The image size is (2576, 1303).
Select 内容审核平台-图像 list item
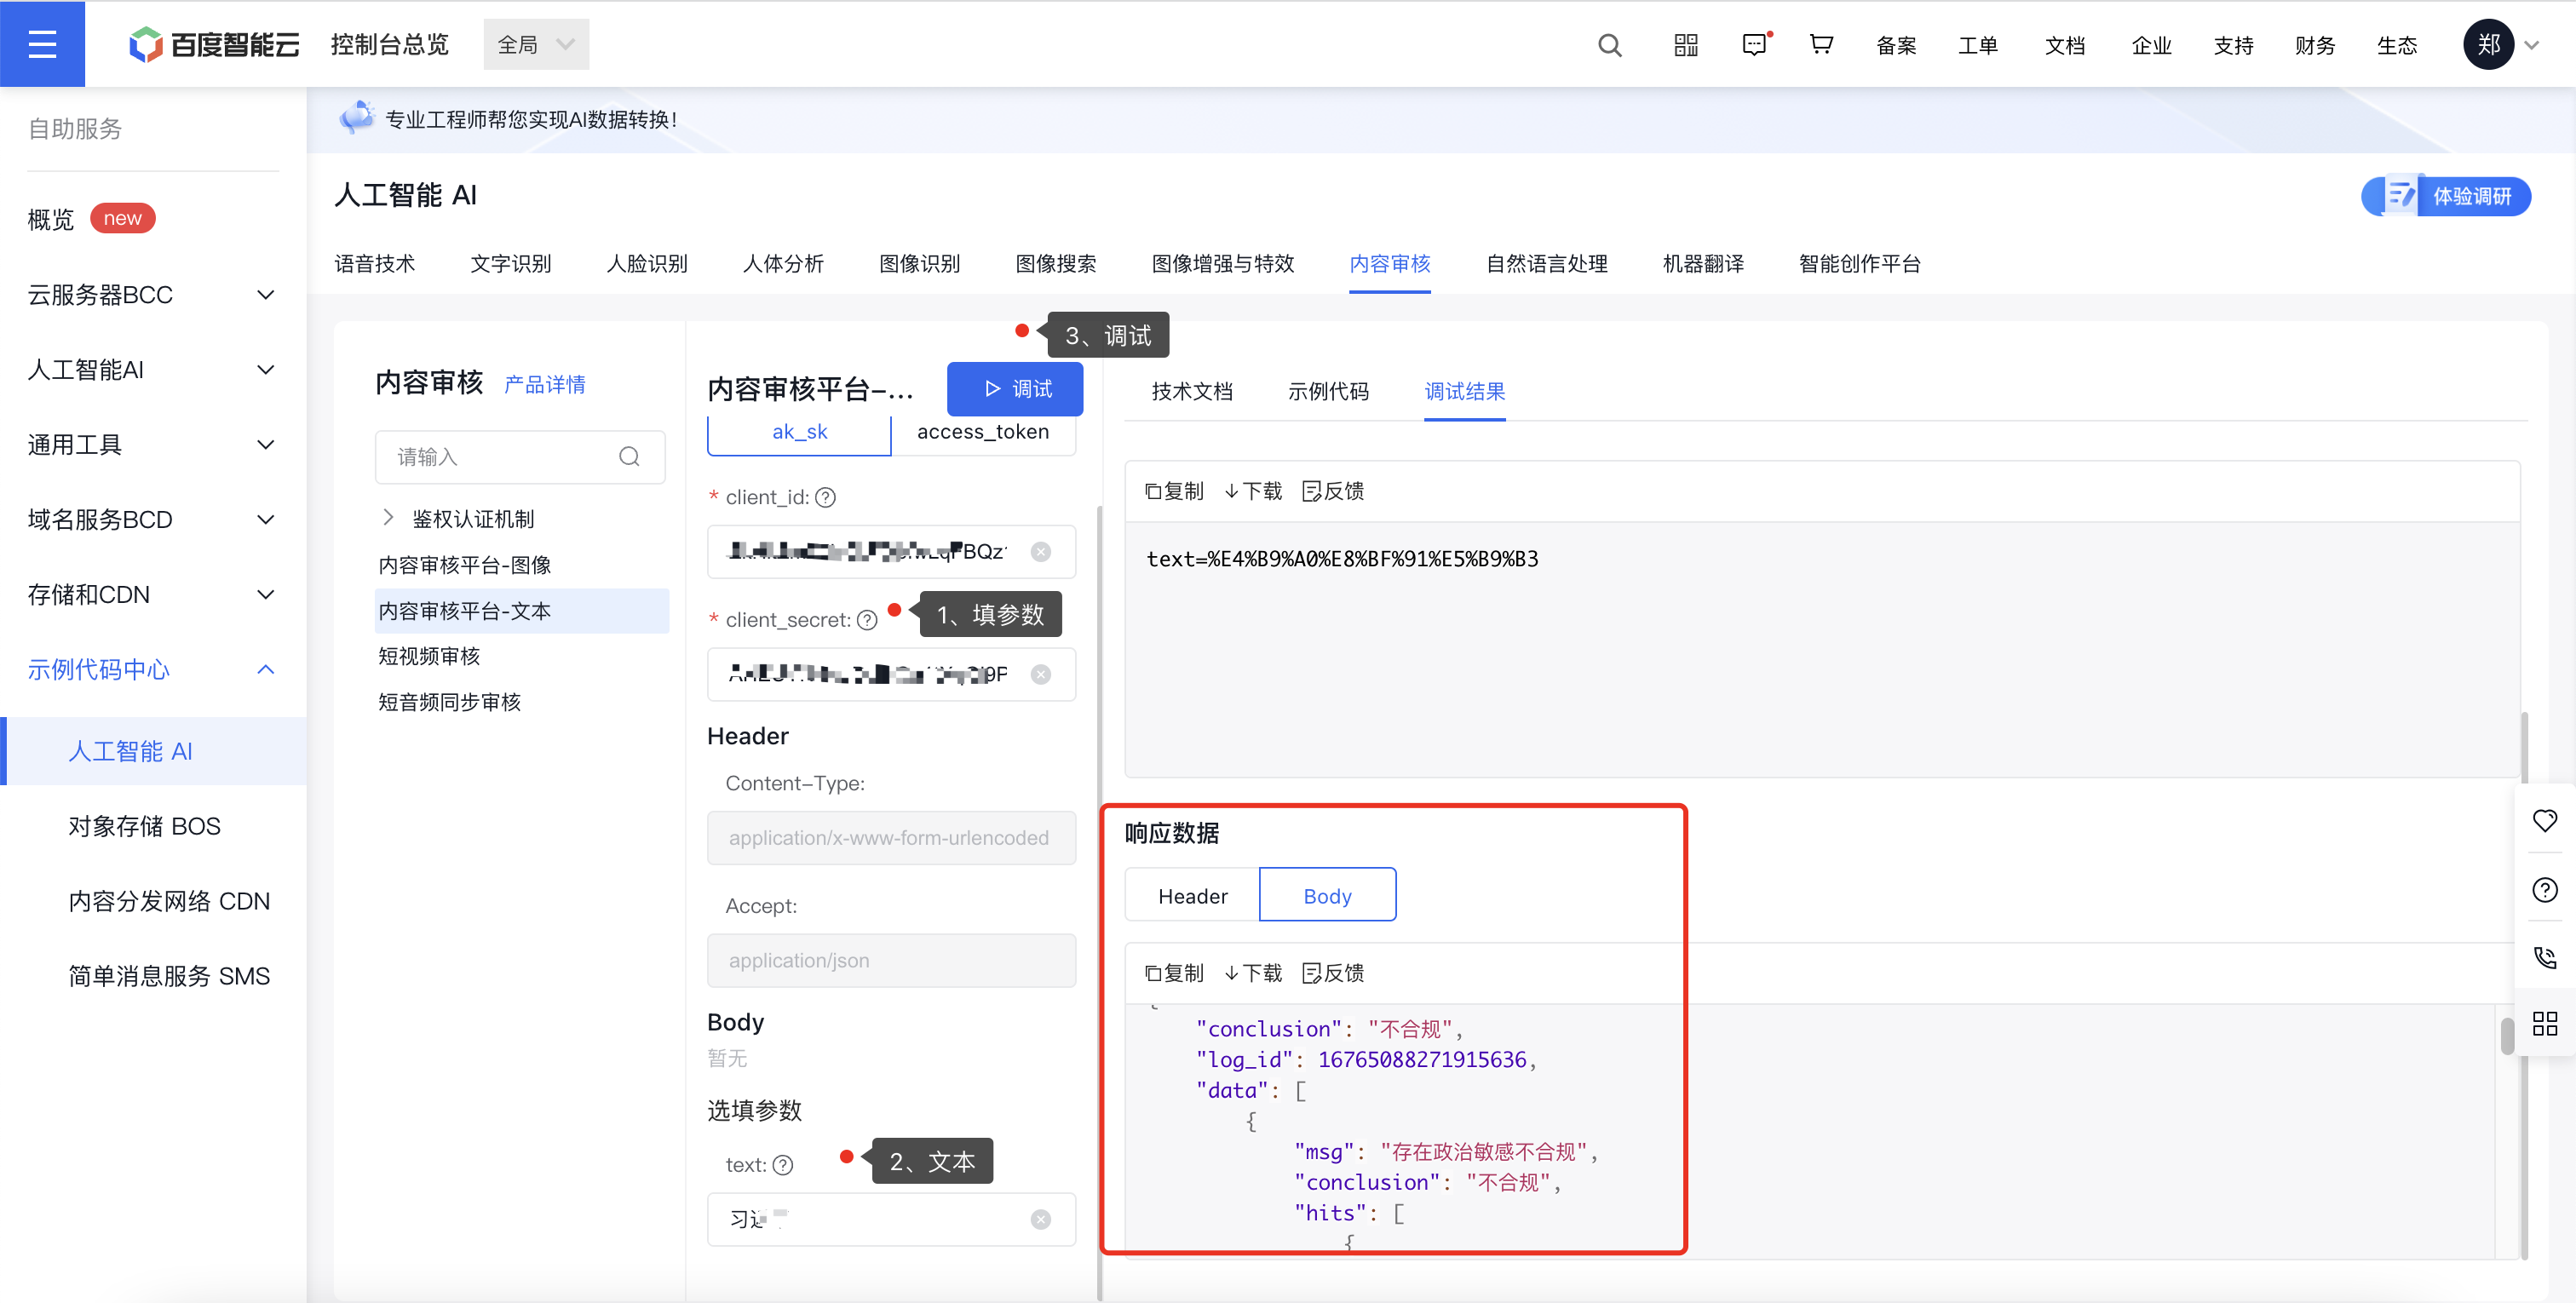465,565
